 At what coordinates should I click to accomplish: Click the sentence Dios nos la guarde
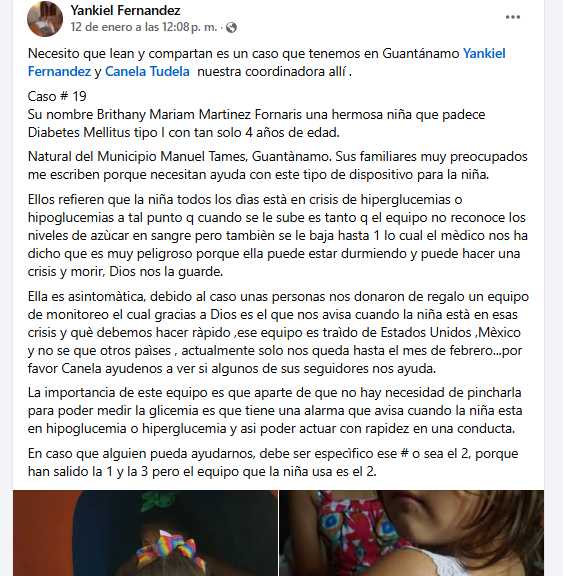[x=166, y=271]
